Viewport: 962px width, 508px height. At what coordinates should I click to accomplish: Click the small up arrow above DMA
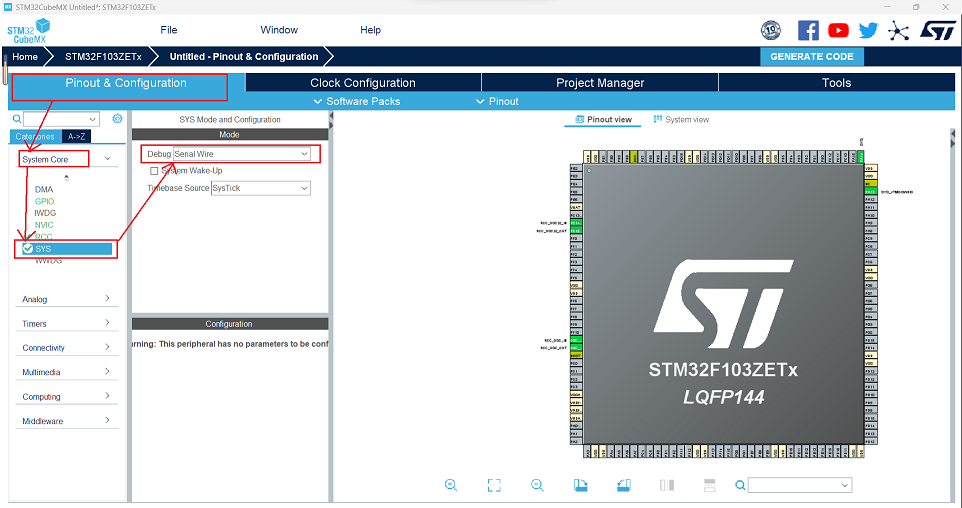coord(66,178)
